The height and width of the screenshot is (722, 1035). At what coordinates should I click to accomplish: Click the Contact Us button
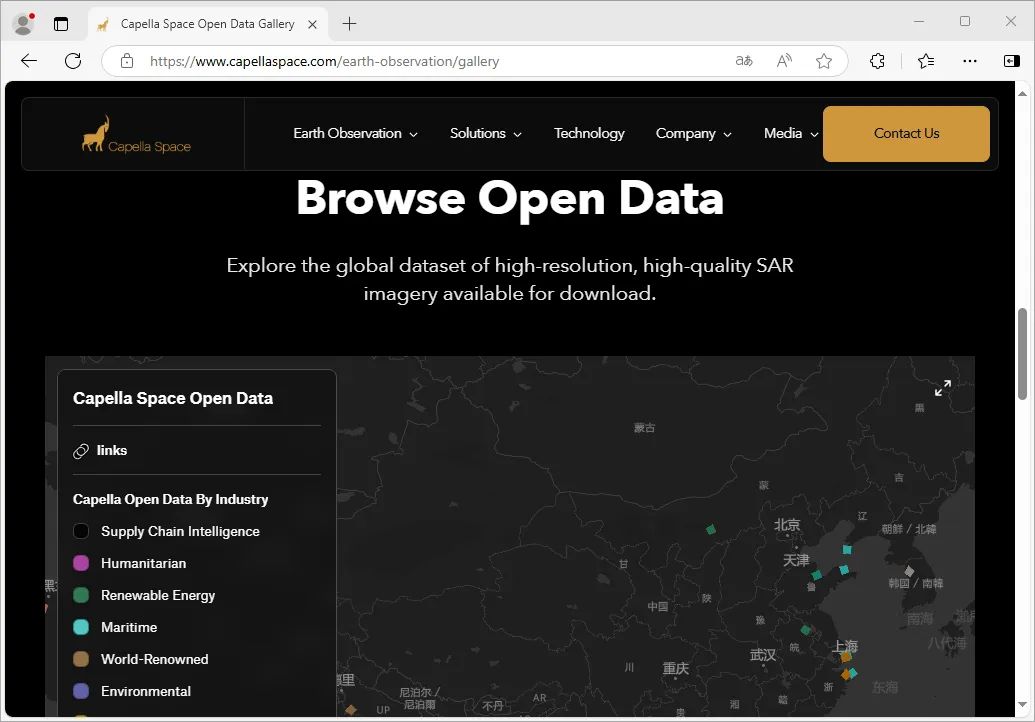point(906,133)
